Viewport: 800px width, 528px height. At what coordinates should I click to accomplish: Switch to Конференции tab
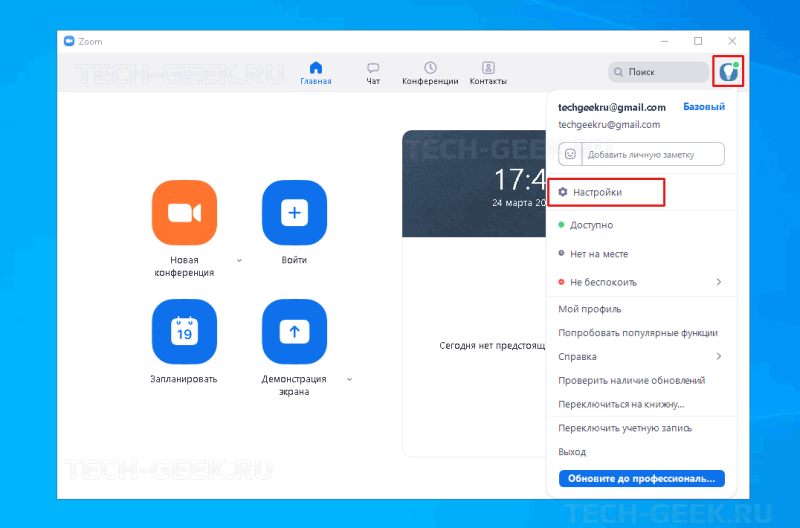[x=430, y=73]
